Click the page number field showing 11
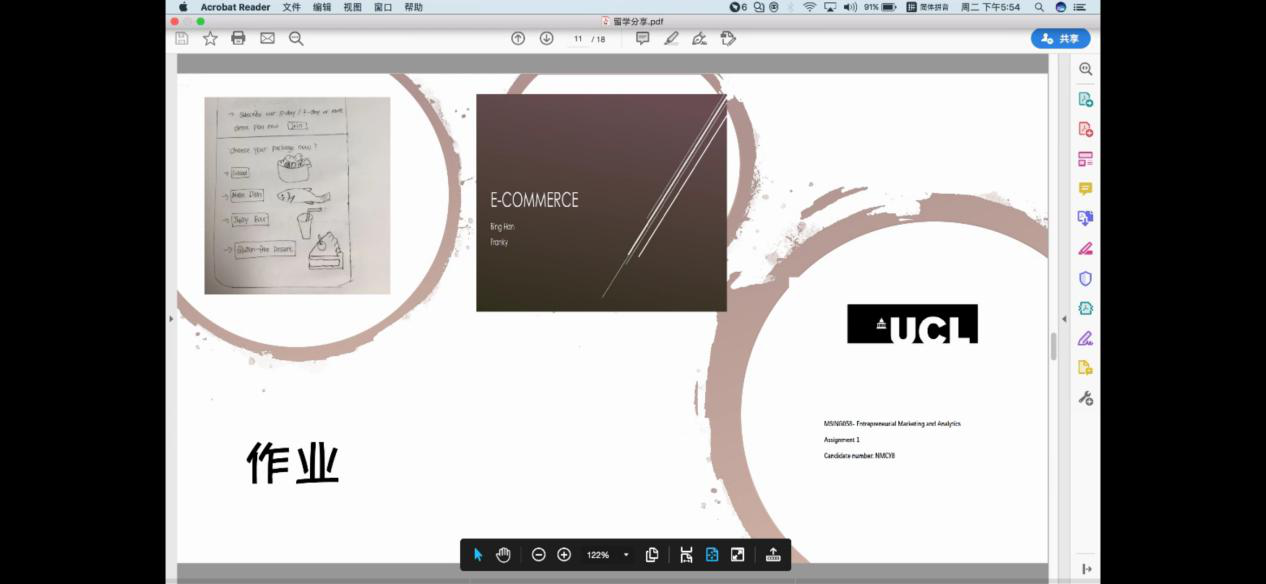The image size is (1266, 584). point(578,39)
